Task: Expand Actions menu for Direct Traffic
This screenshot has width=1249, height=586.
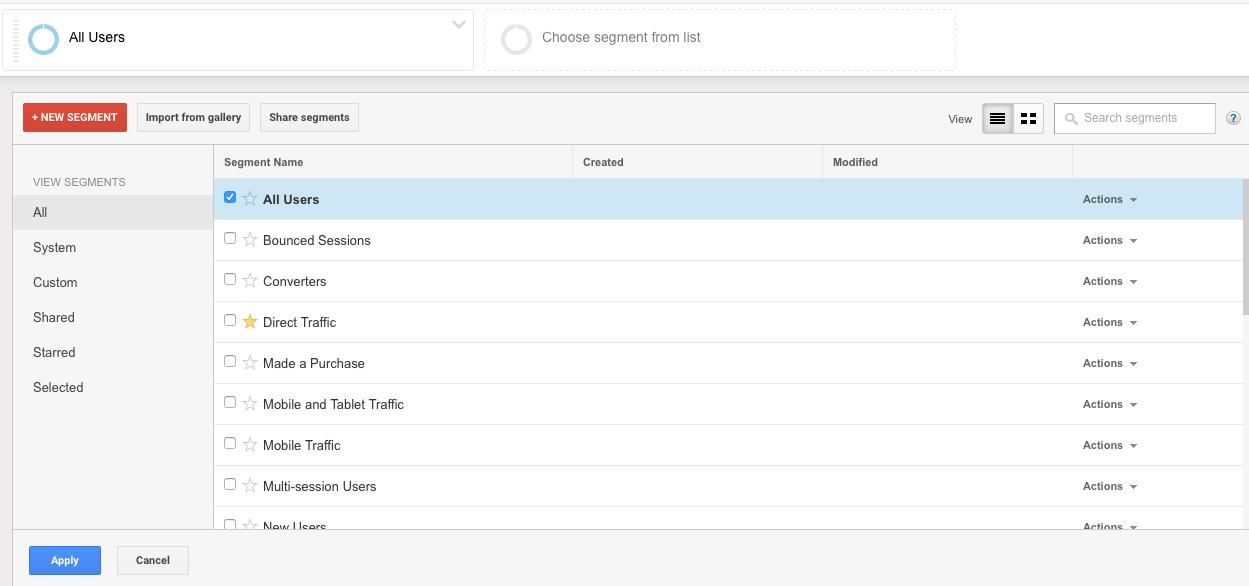Action: coord(1109,322)
